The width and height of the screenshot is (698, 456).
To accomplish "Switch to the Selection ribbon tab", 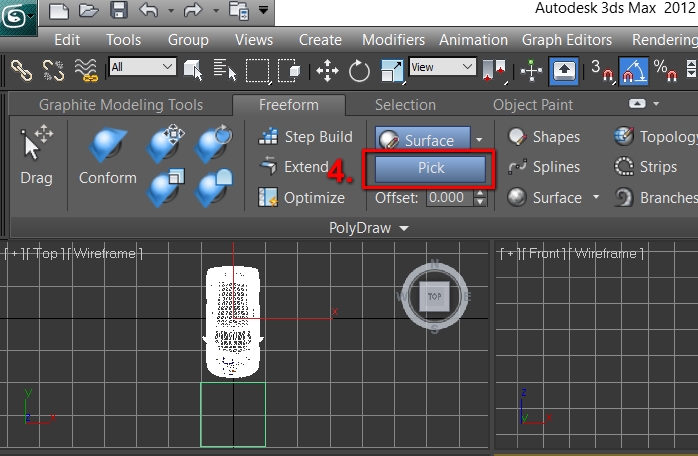I will [405, 105].
